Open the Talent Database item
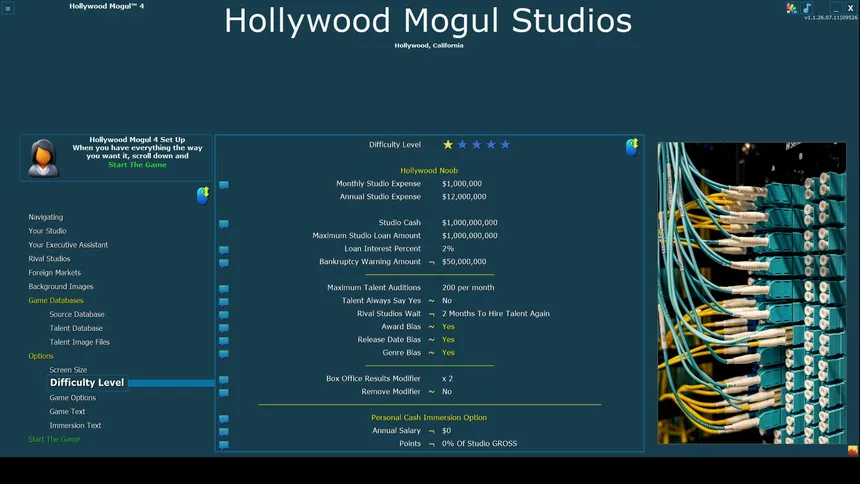Viewport: 860px width, 484px height. [76, 328]
